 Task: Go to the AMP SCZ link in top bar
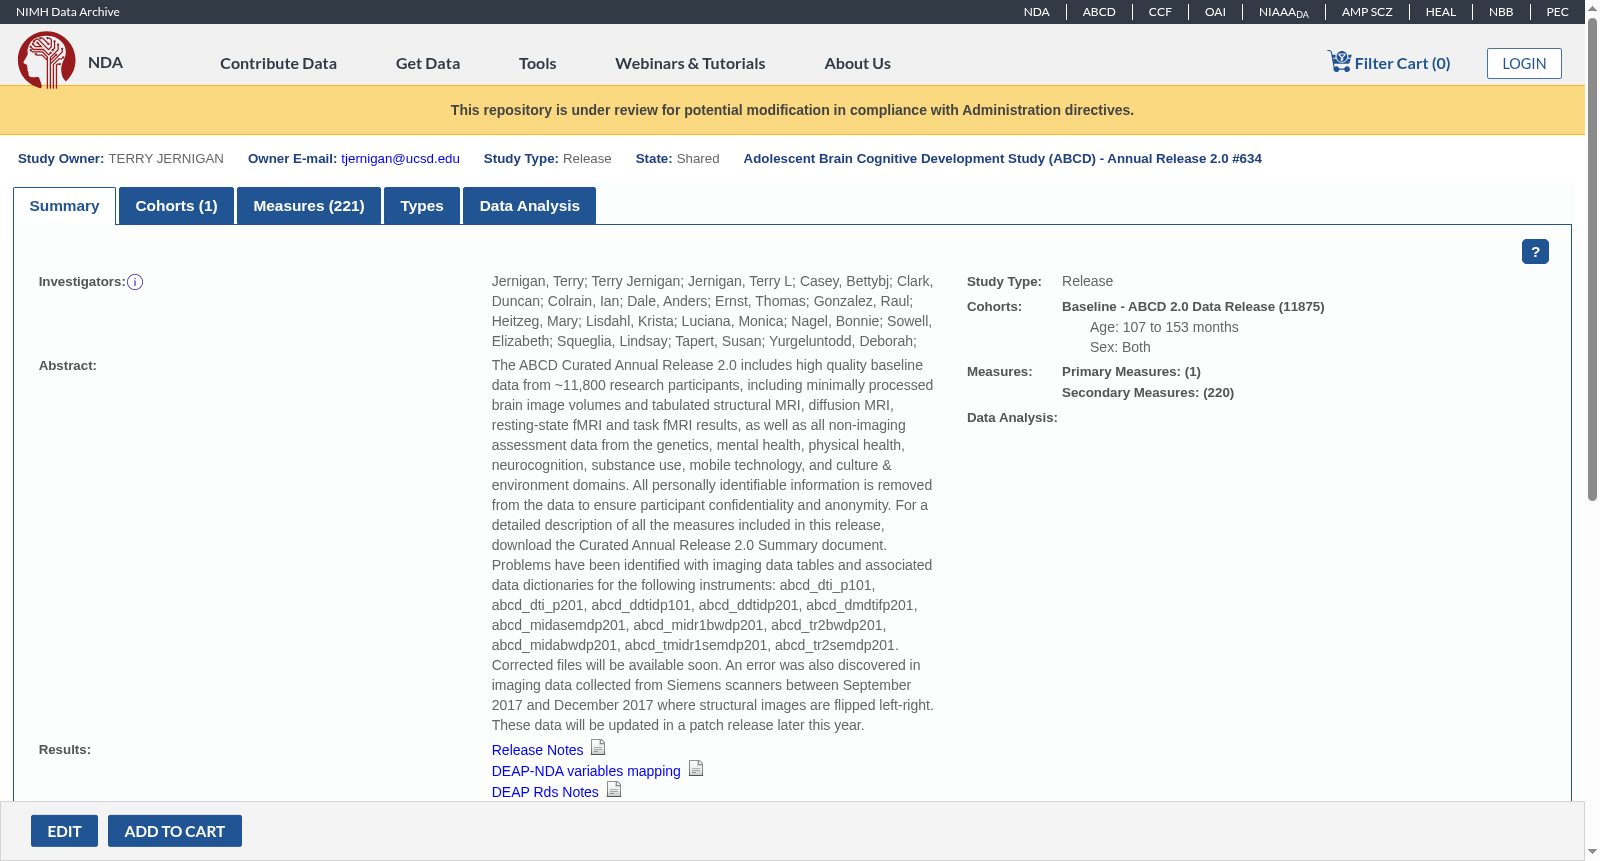pyautogui.click(x=1367, y=12)
